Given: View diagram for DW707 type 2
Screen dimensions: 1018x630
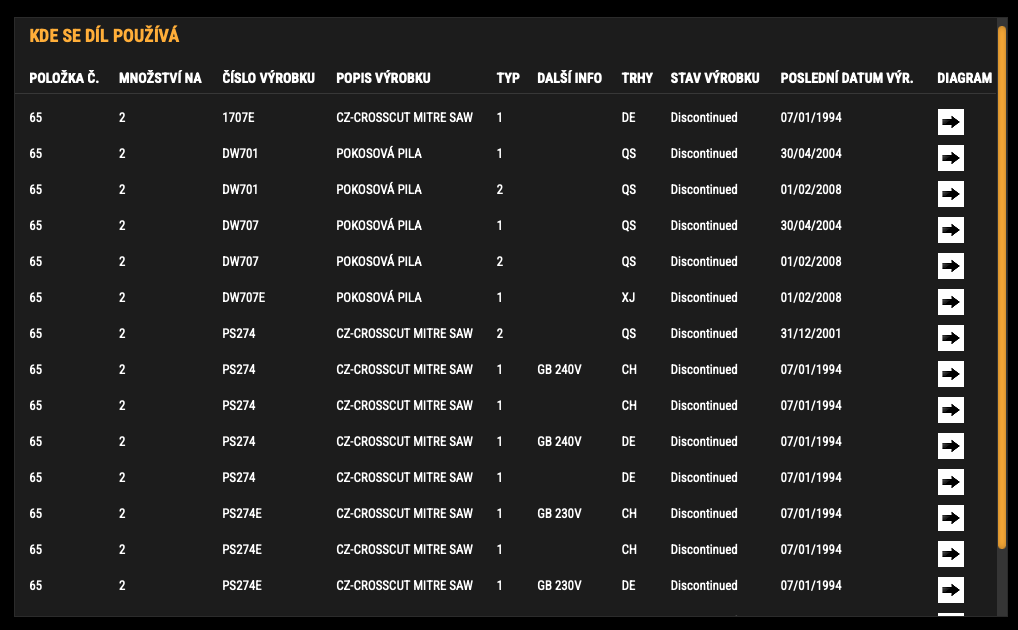Looking at the screenshot, I should [950, 266].
